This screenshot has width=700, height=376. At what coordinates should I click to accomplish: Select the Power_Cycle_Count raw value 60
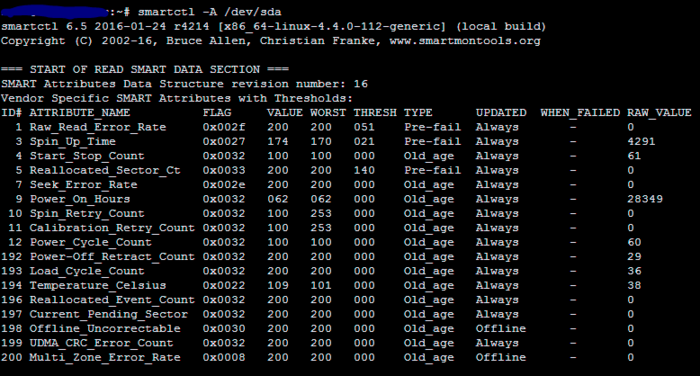click(634, 242)
